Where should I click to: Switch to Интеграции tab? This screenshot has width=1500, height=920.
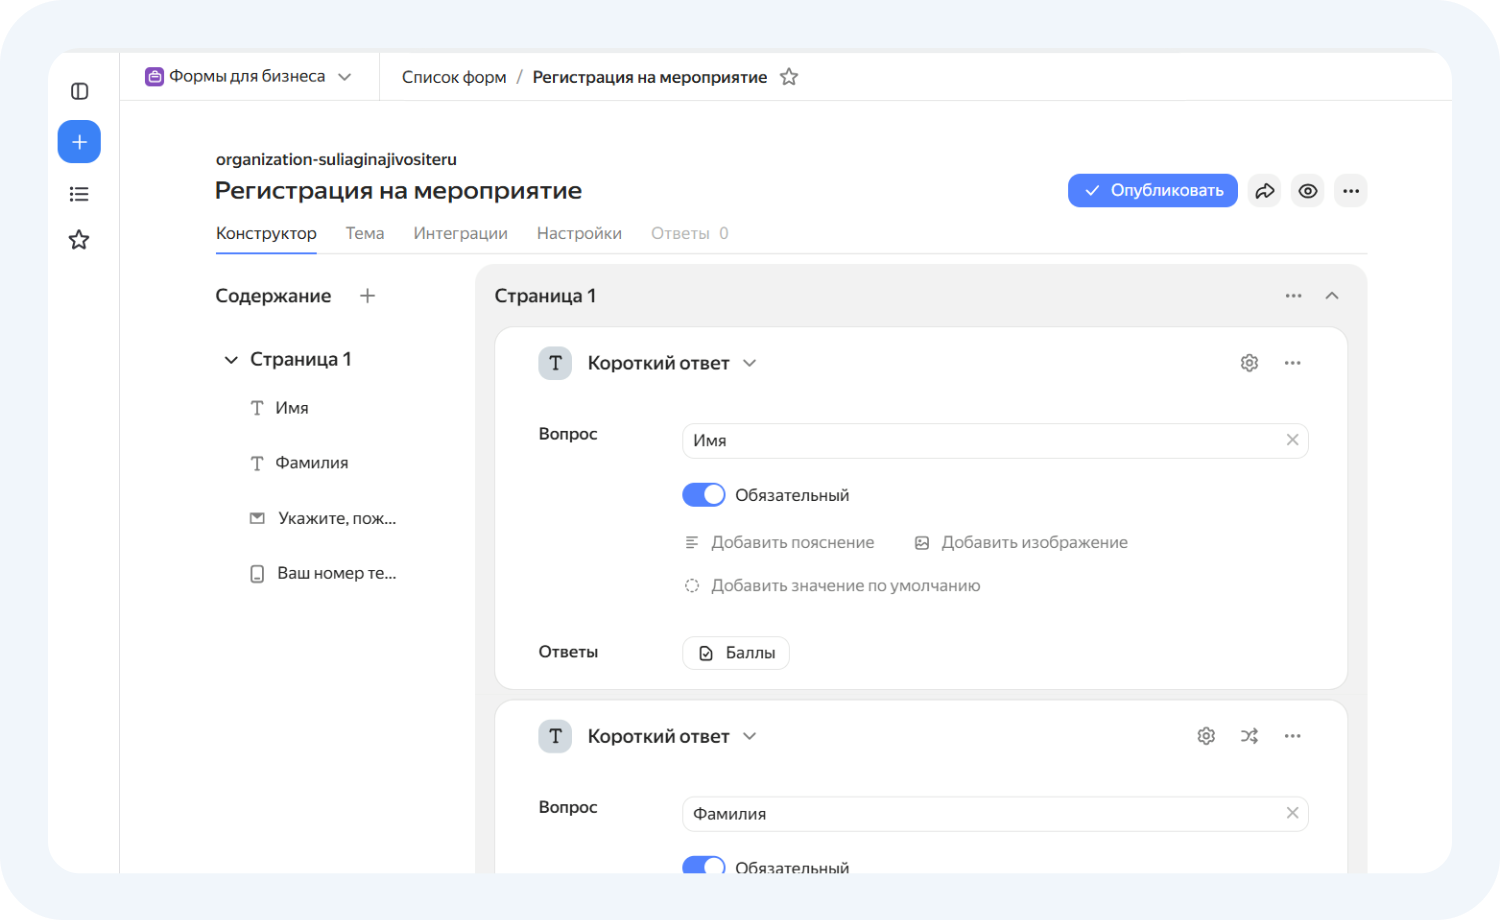click(x=461, y=233)
